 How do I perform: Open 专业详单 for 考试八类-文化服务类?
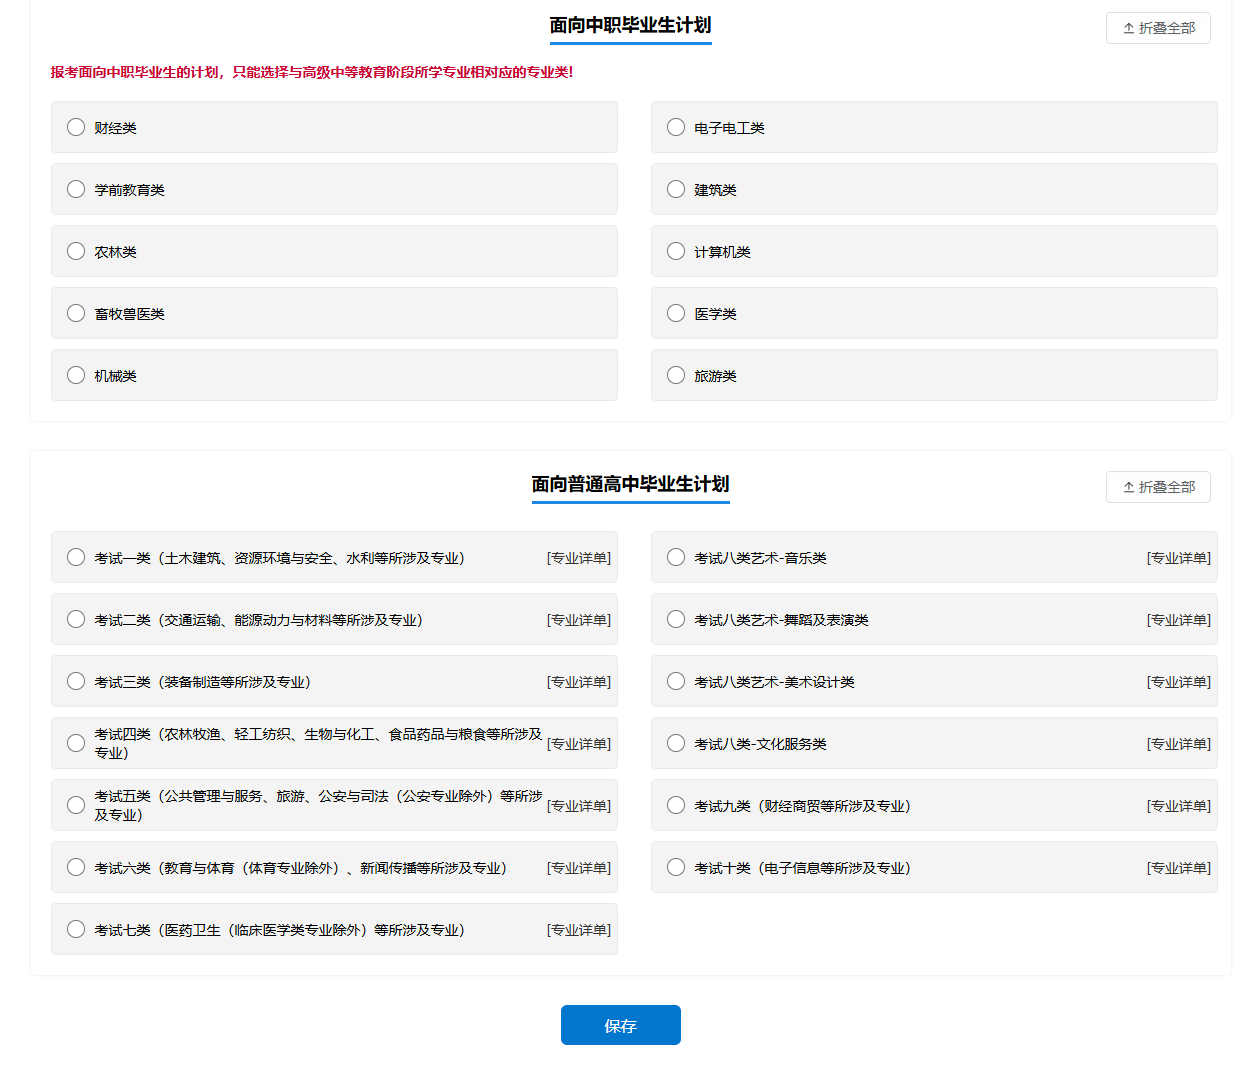[x=1178, y=744]
